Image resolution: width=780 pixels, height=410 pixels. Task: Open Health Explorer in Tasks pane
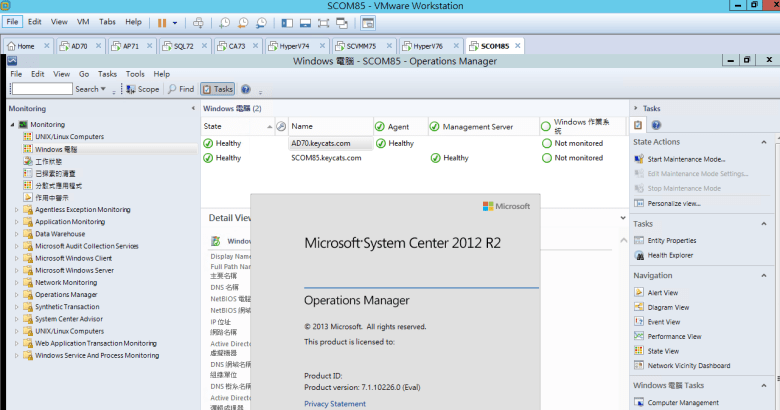[670, 255]
